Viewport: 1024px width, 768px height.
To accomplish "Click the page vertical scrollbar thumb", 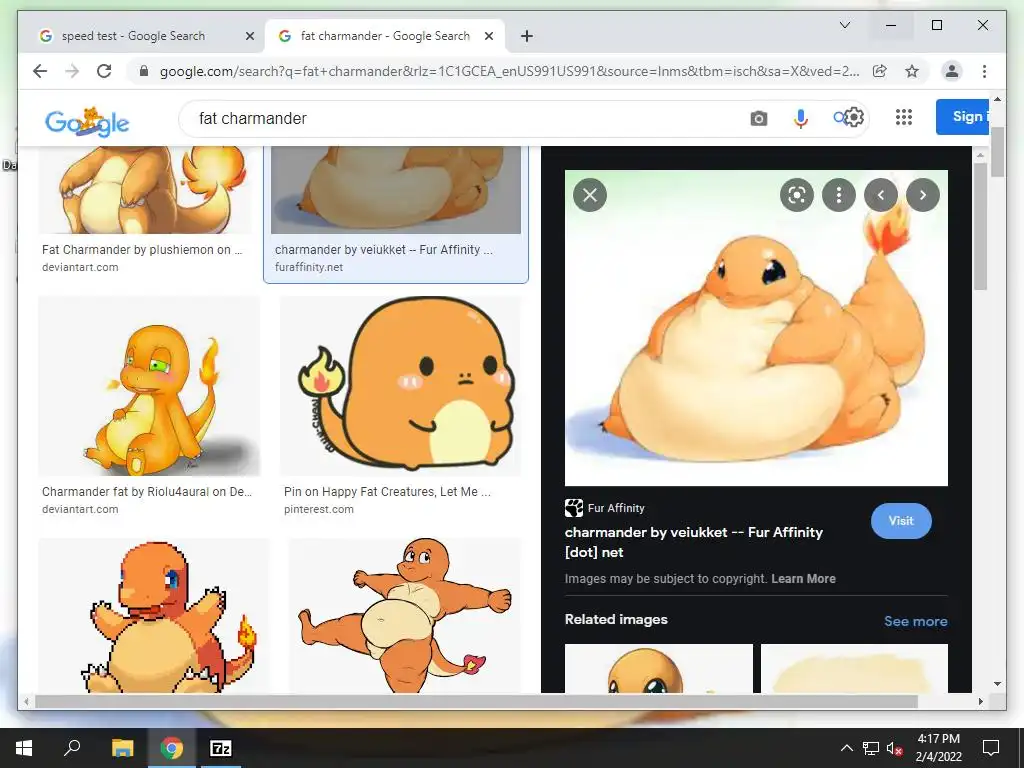I will click(x=997, y=152).
